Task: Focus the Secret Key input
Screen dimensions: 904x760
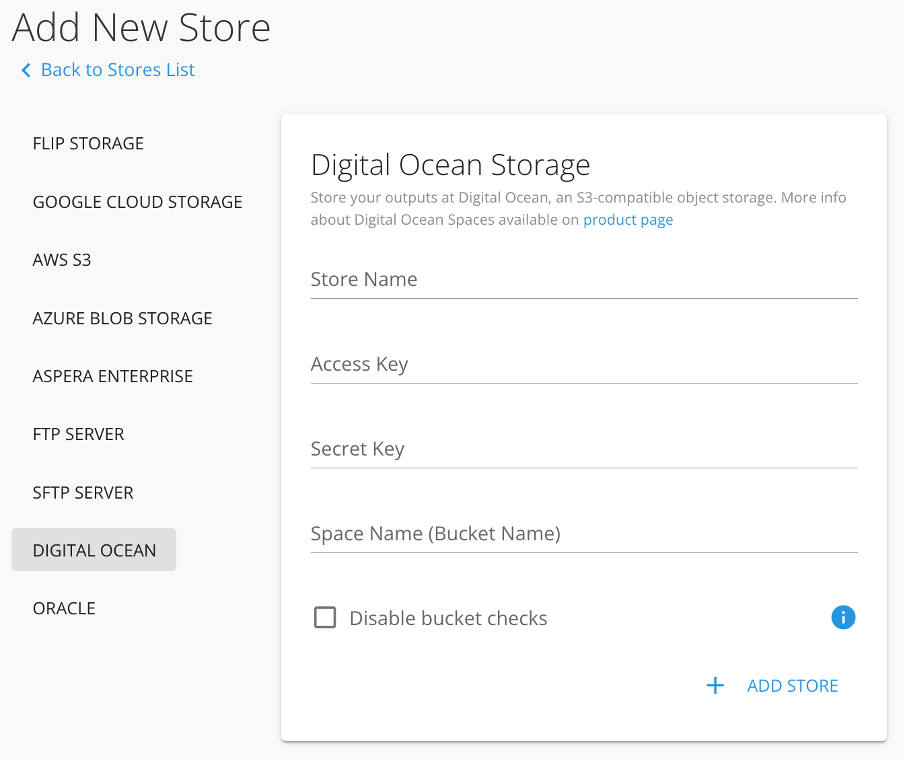Action: point(584,450)
